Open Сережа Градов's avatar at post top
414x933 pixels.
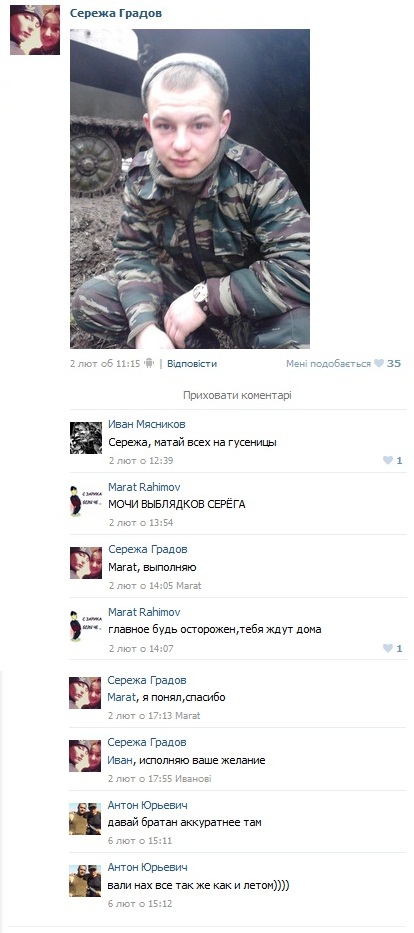pos(35,30)
